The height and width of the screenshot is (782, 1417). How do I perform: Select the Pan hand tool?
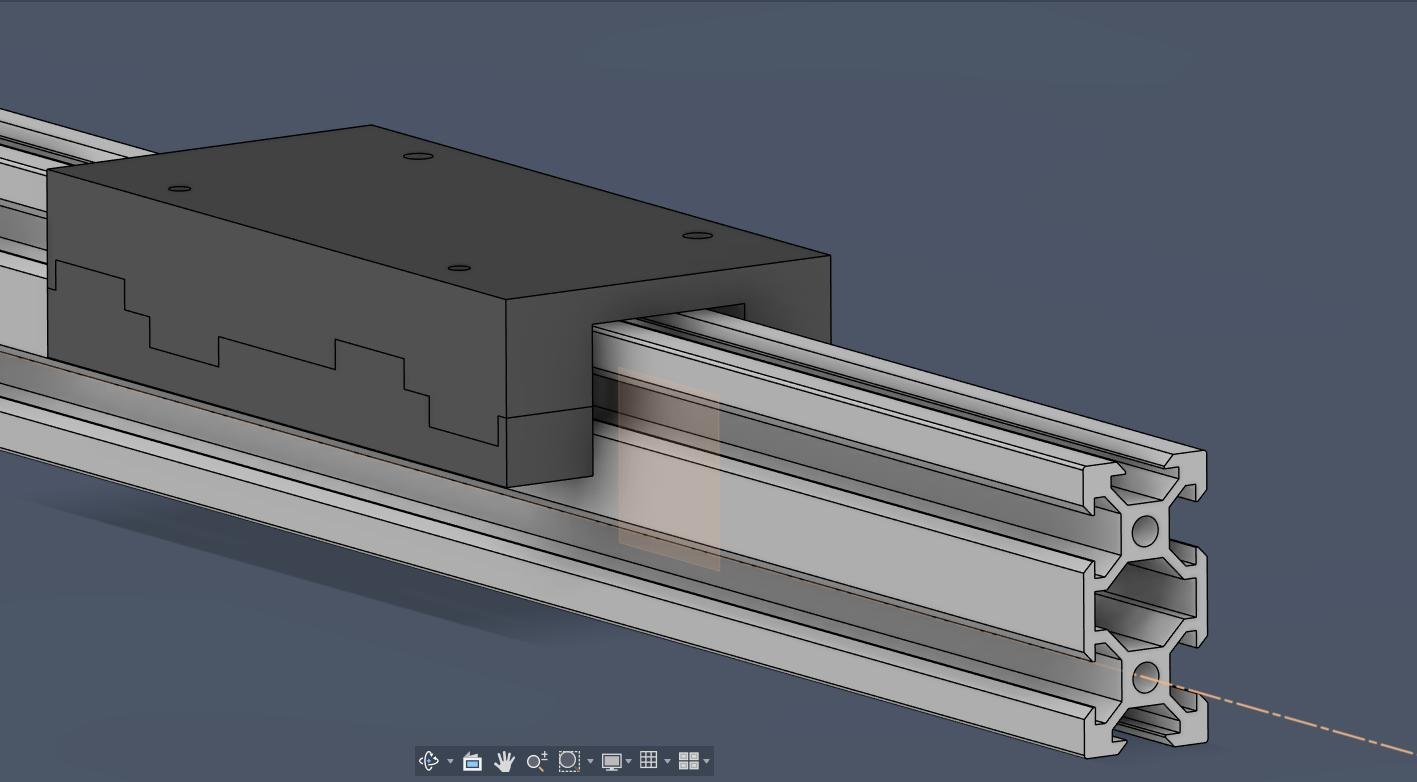click(504, 761)
